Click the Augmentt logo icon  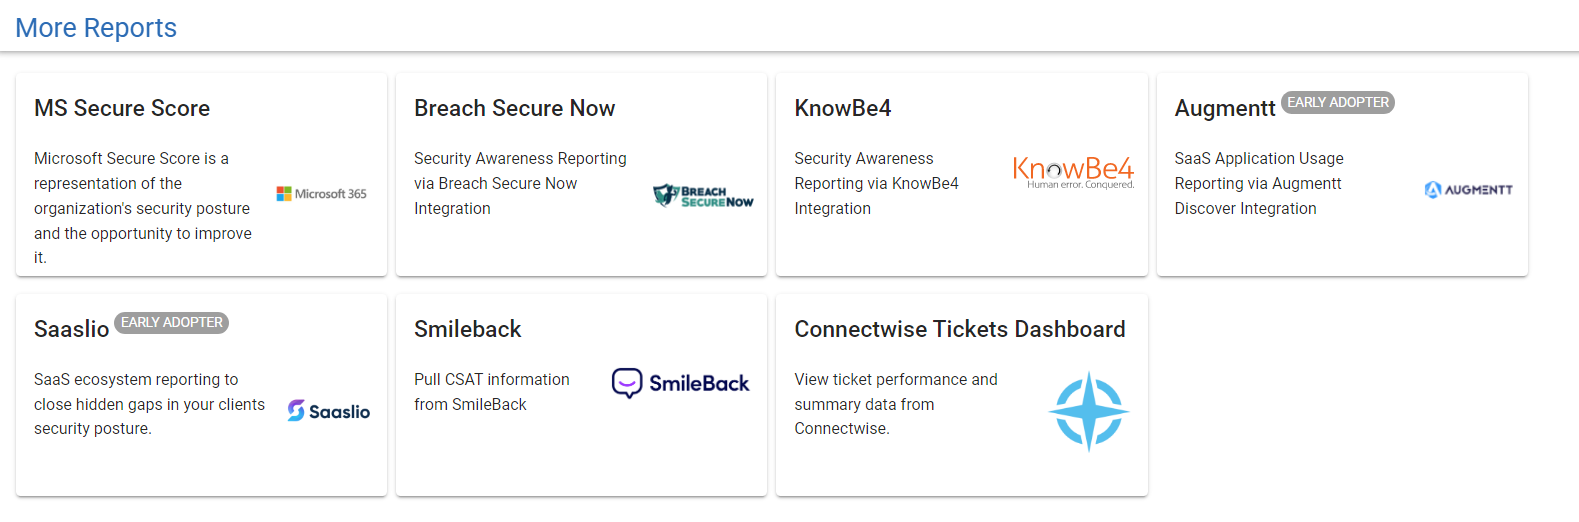coord(1468,190)
